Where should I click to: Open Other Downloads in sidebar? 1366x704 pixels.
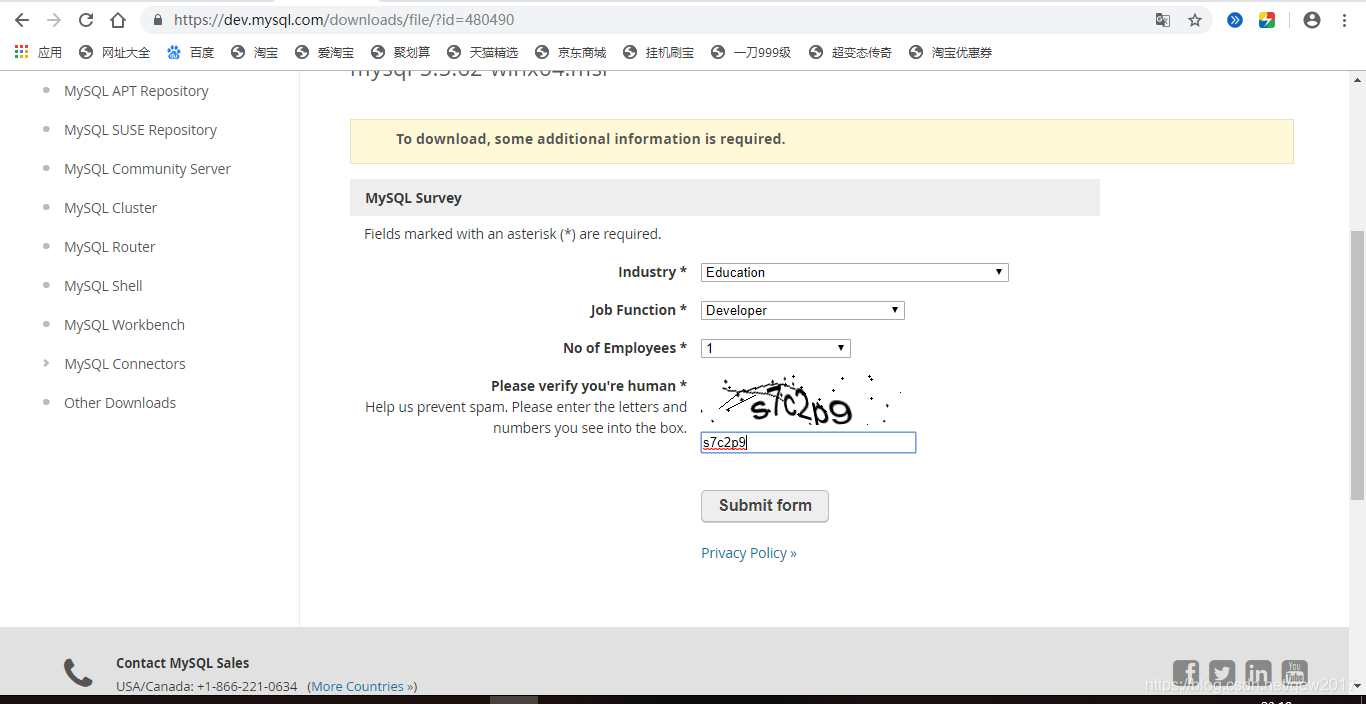(120, 403)
